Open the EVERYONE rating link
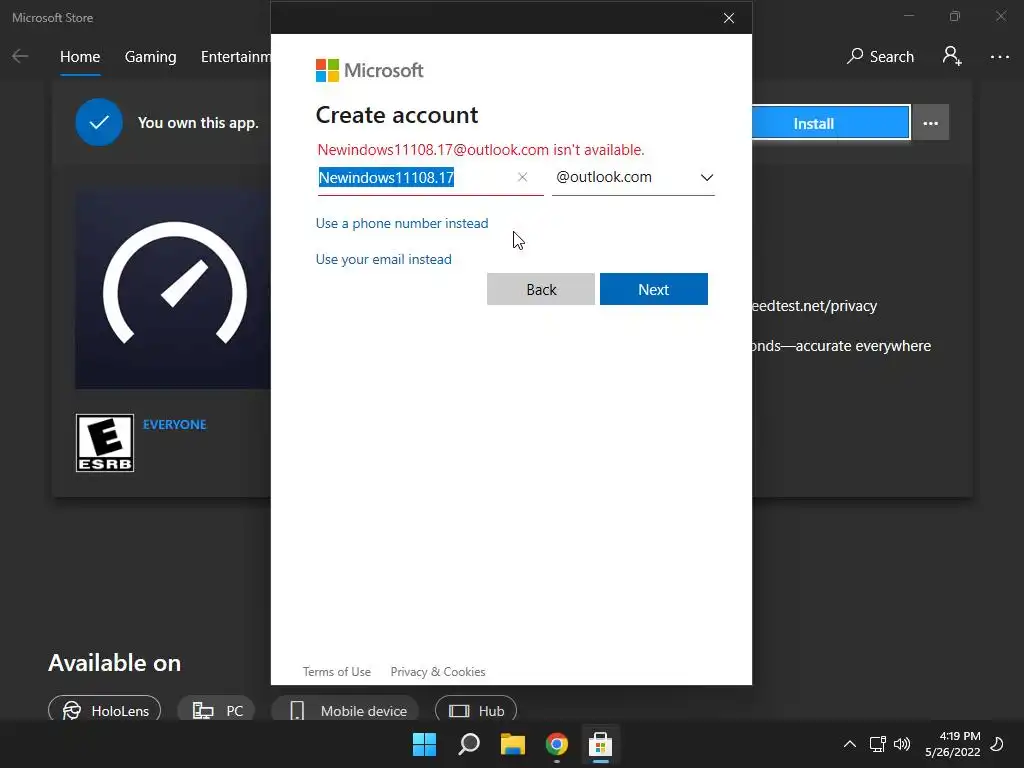1024x768 pixels. point(174,424)
